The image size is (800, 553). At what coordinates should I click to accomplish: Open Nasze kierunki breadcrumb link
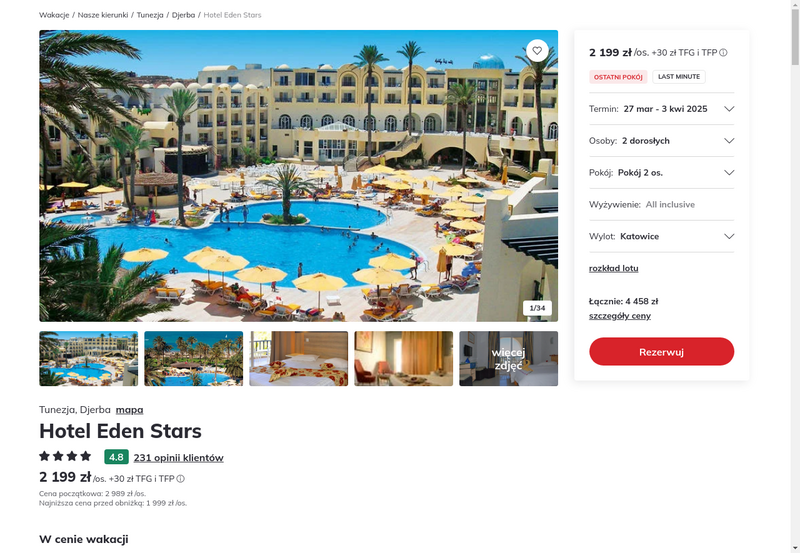[103, 15]
